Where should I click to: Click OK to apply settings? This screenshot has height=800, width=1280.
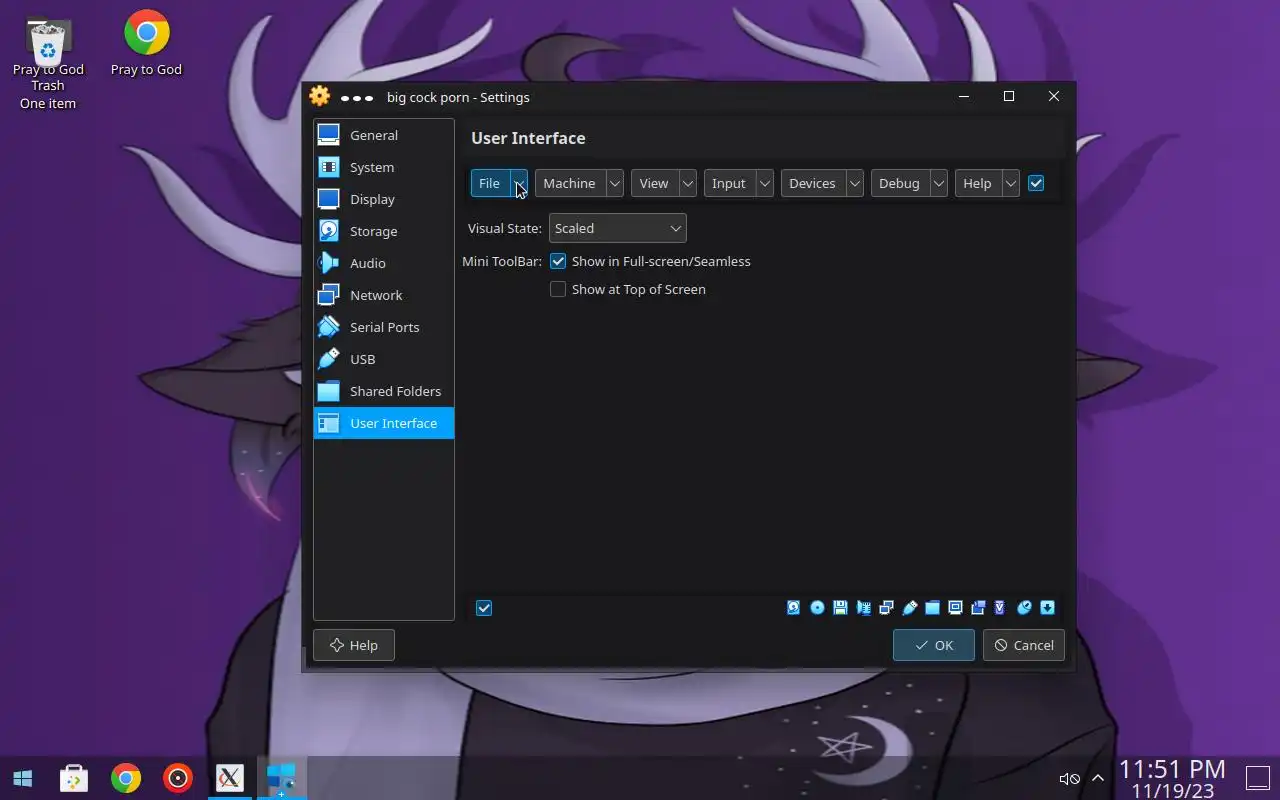click(x=934, y=645)
